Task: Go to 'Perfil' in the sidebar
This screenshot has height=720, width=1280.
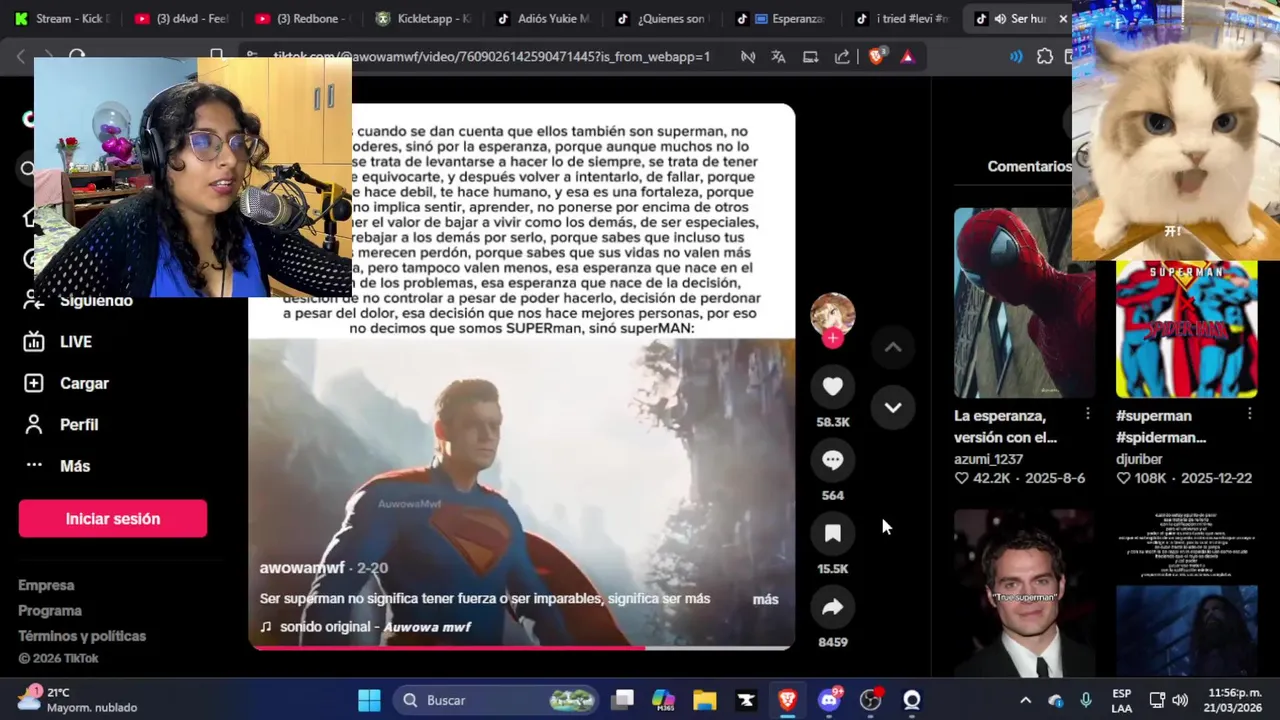Action: tap(62, 425)
